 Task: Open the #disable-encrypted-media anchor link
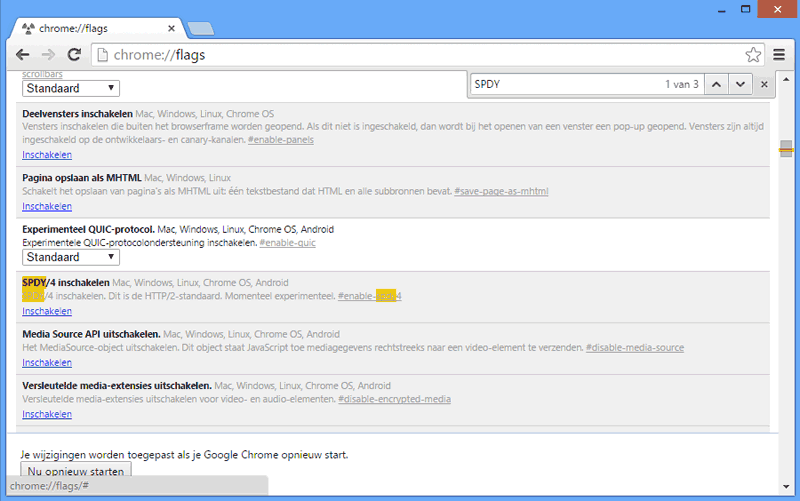pos(394,399)
